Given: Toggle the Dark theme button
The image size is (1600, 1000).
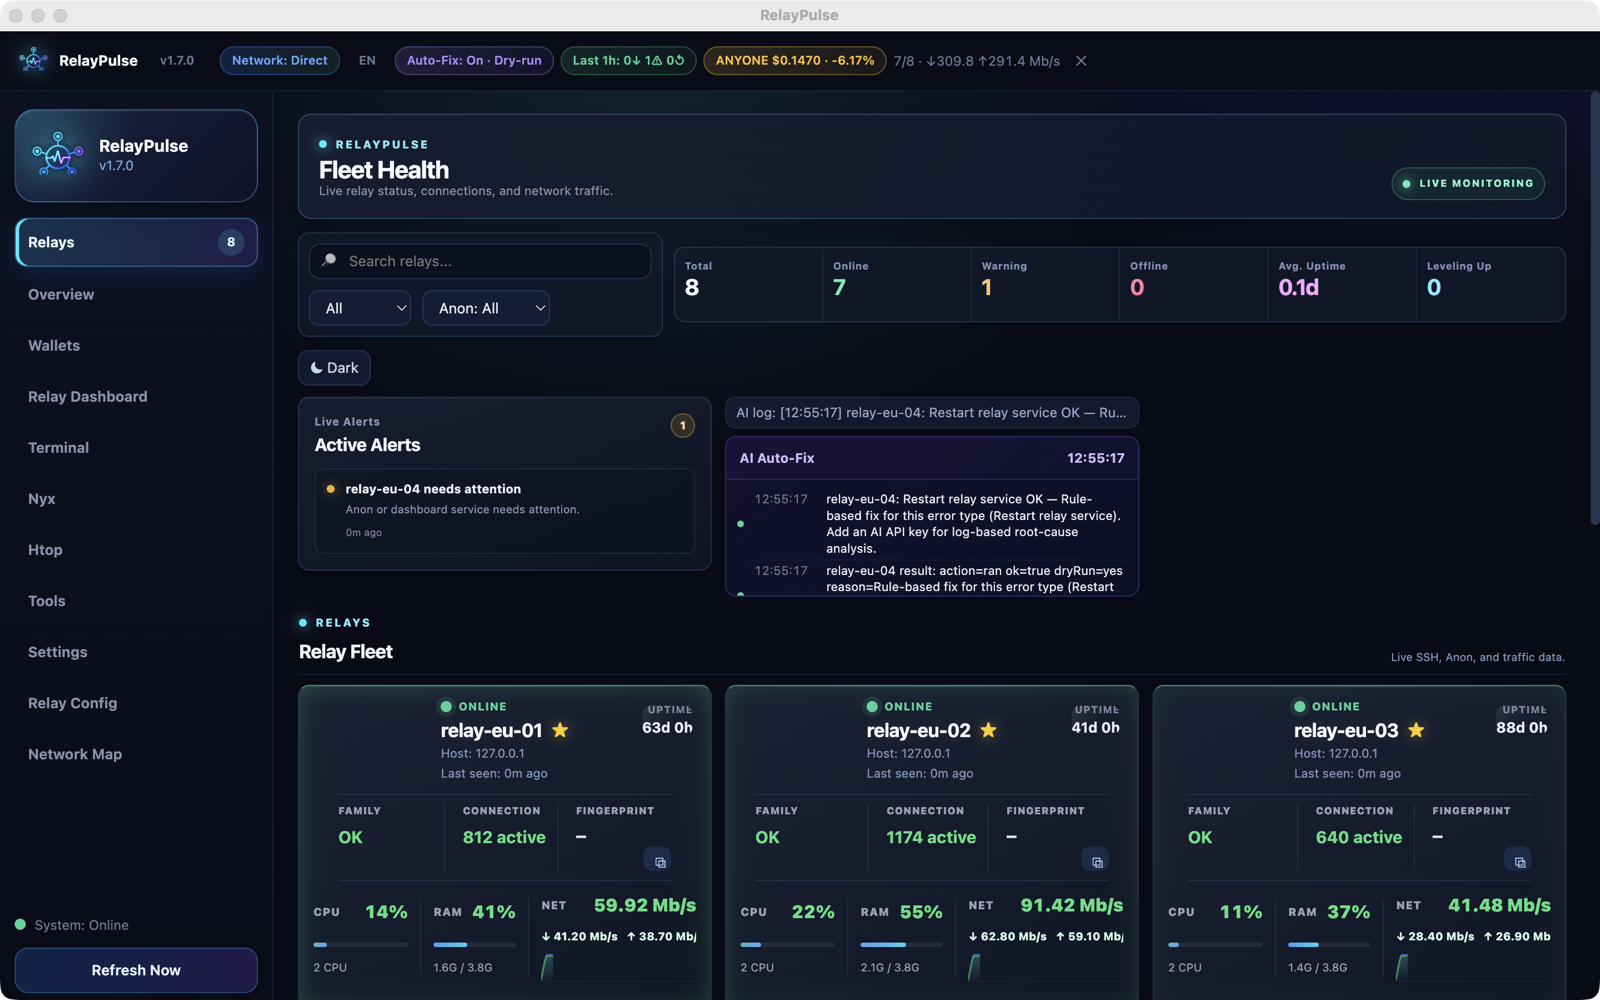Looking at the screenshot, I should tap(334, 368).
